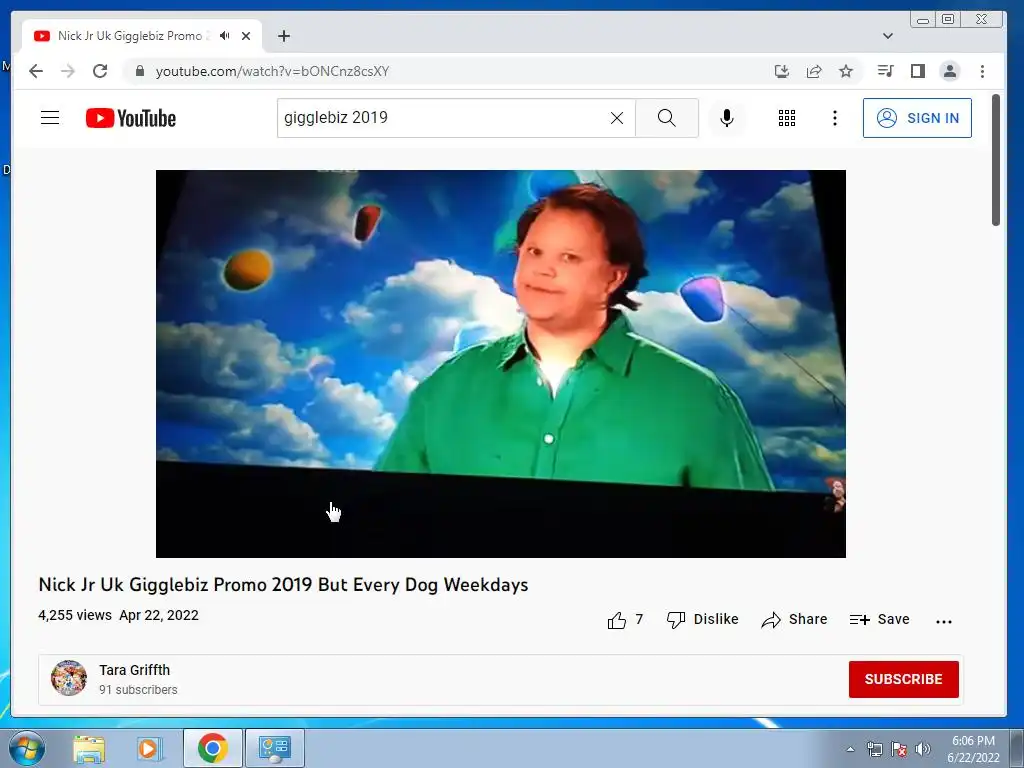Start voice search with the microphone
The height and width of the screenshot is (768, 1024).
coord(726,118)
